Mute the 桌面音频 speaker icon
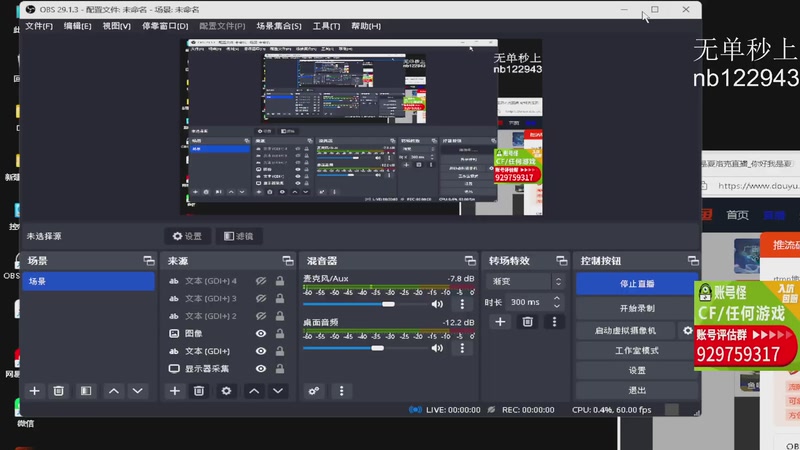The image size is (800, 450). coord(437,348)
